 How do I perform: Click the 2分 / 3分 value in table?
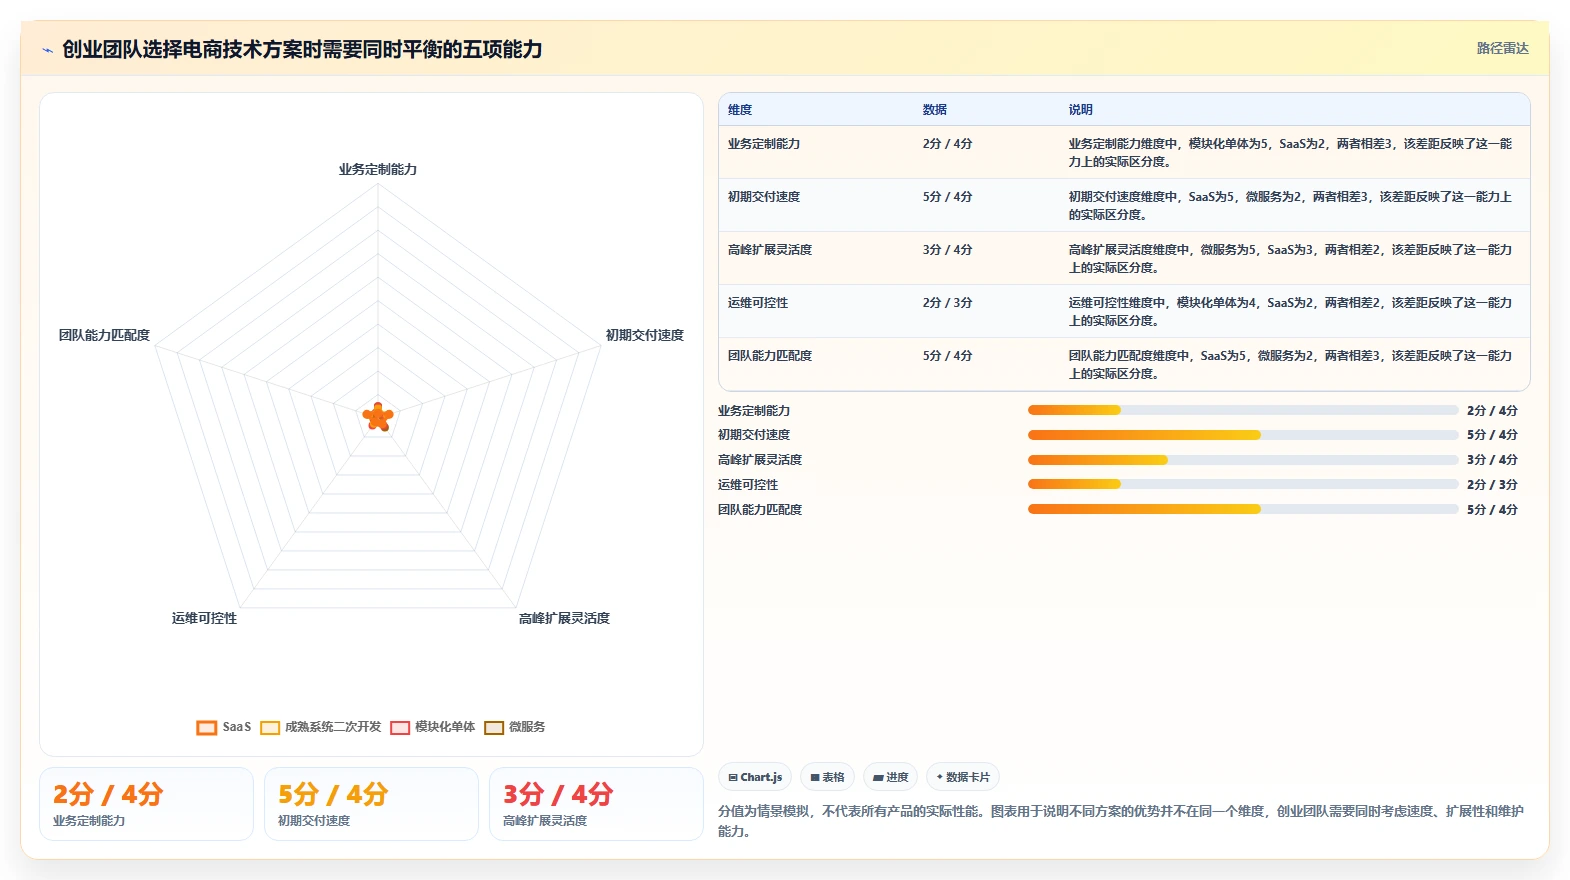point(947,303)
